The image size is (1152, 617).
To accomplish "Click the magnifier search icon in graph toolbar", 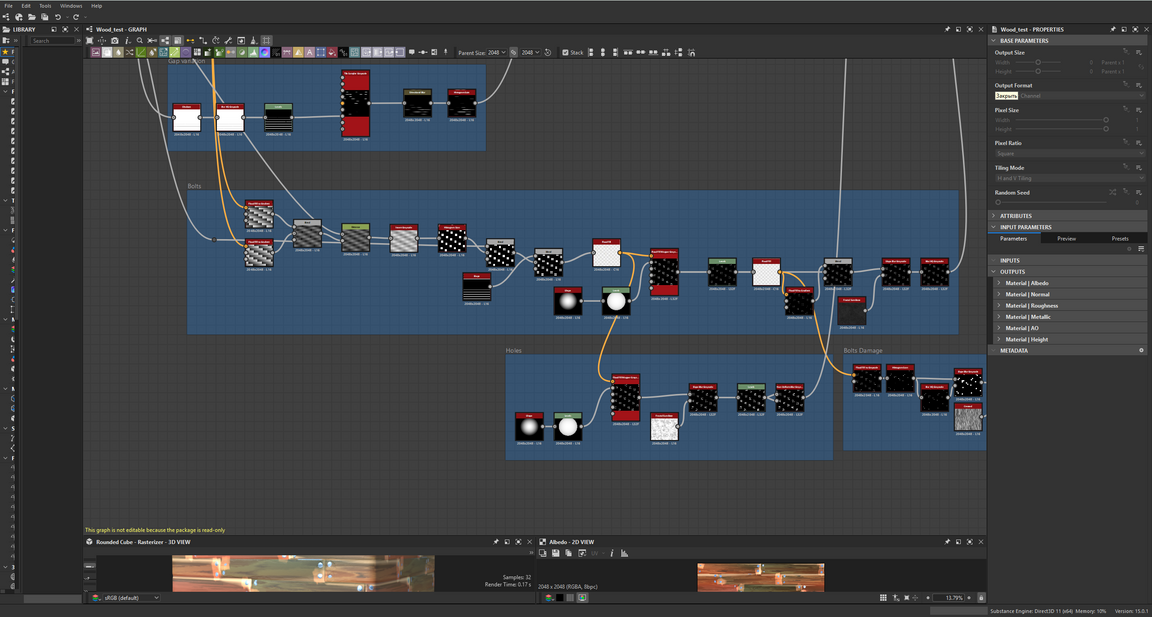I will (139, 41).
